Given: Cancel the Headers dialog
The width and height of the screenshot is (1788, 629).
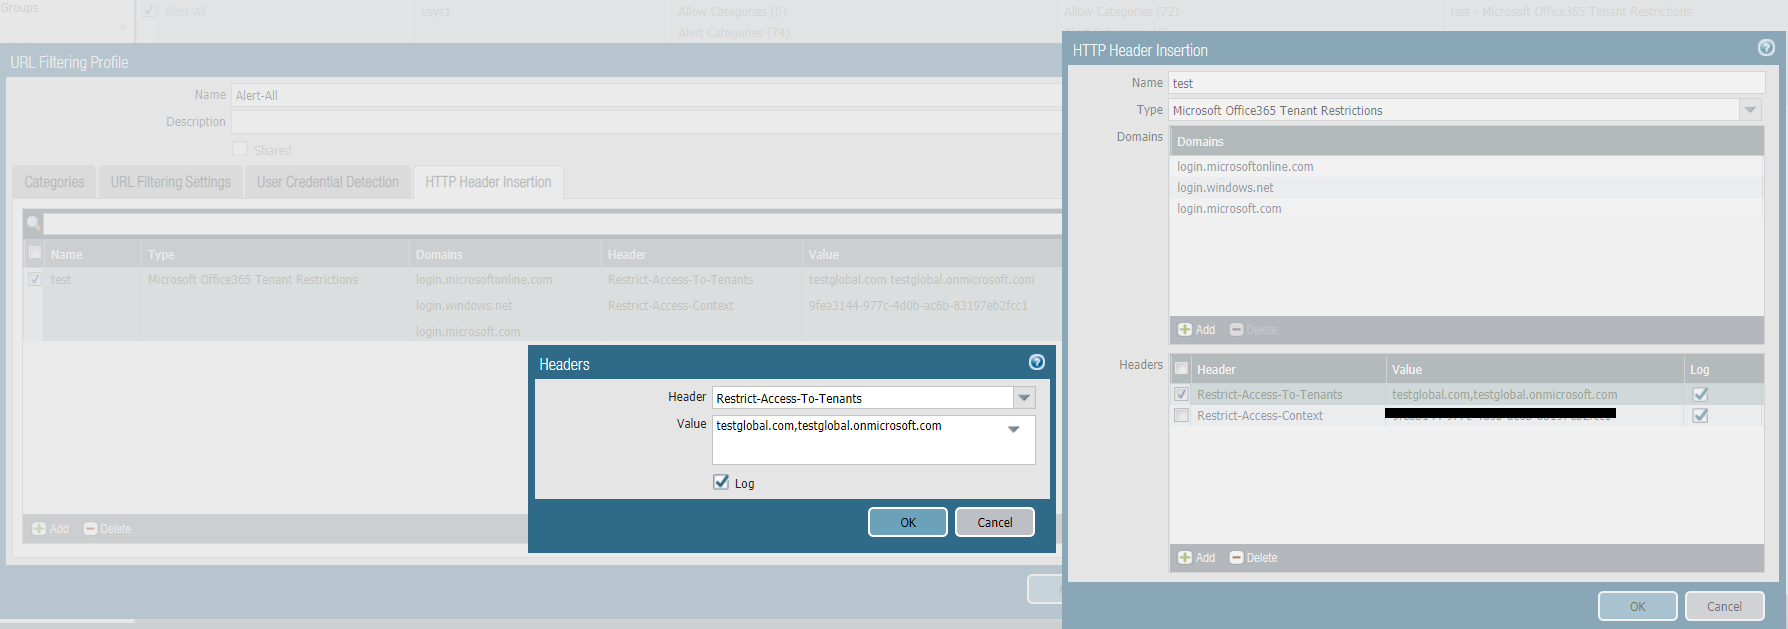Looking at the screenshot, I should click(x=995, y=522).
